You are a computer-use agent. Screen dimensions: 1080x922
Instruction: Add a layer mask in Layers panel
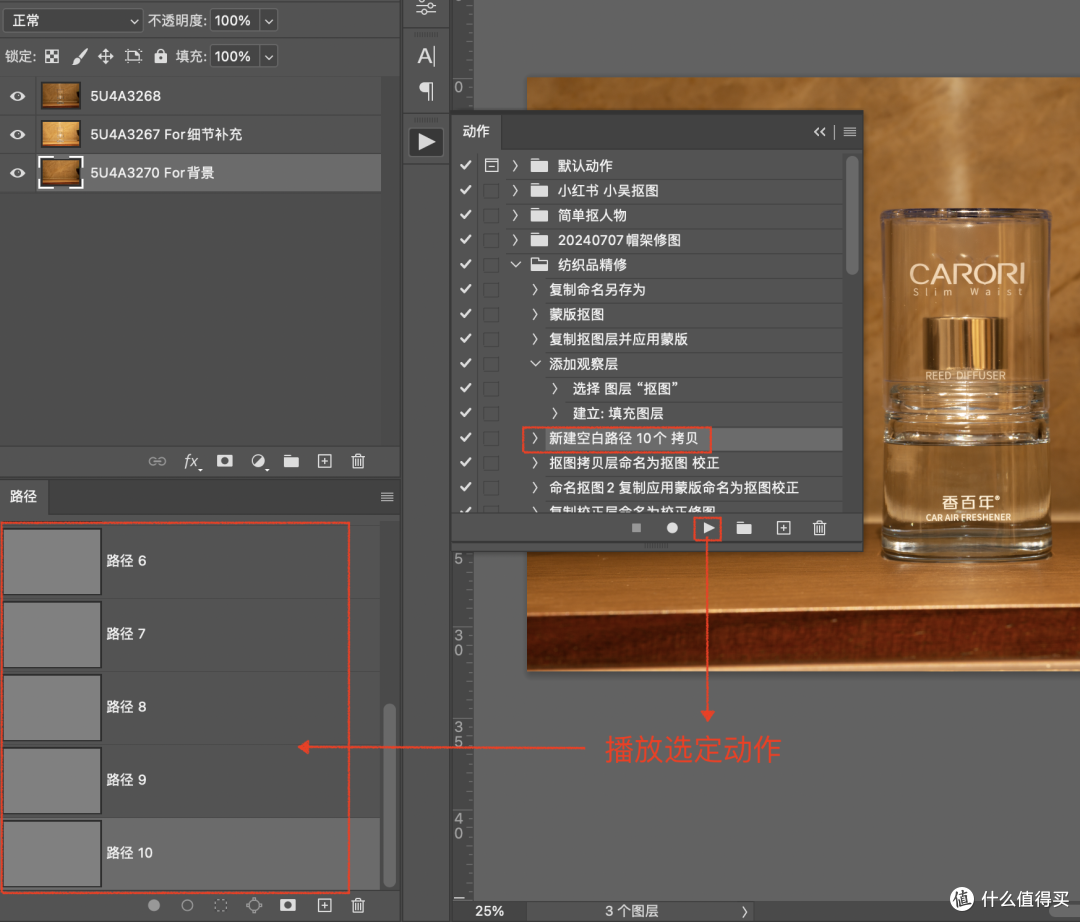tap(225, 461)
